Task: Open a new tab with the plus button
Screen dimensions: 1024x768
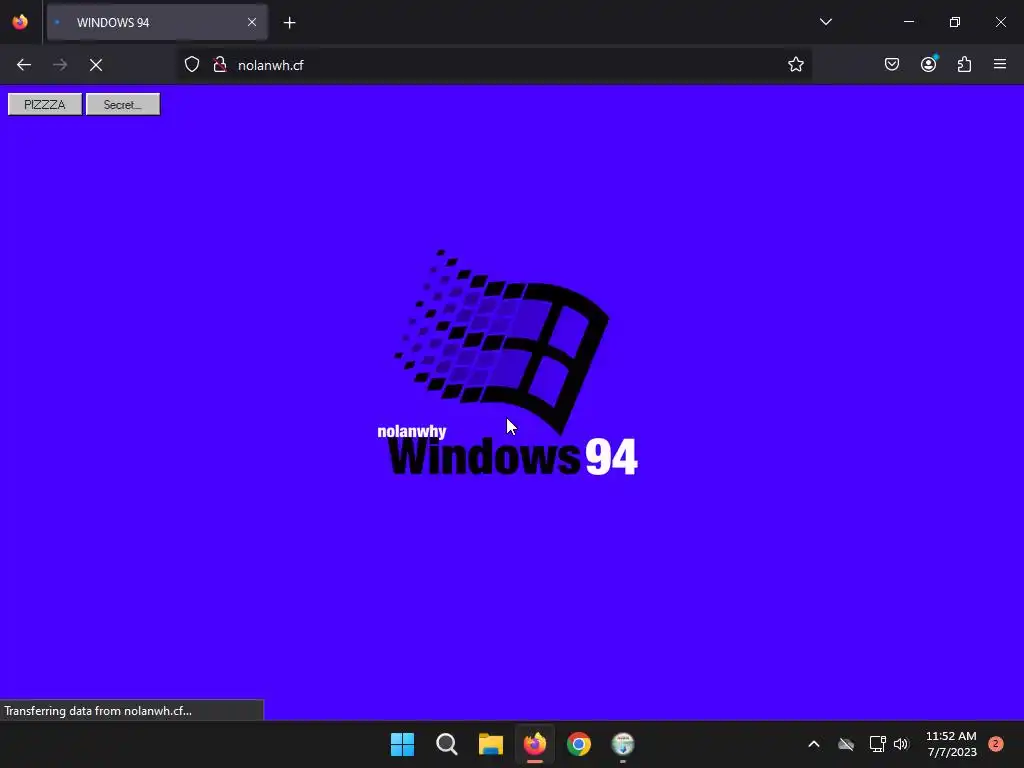Action: pos(289,23)
